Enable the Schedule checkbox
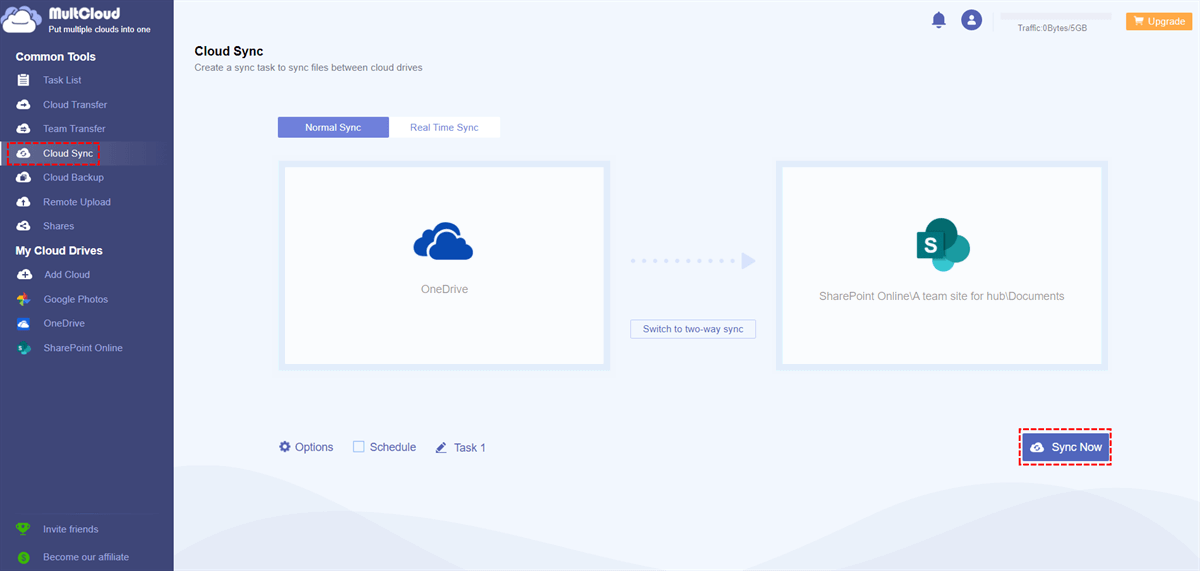This screenshot has width=1200, height=571. click(358, 447)
